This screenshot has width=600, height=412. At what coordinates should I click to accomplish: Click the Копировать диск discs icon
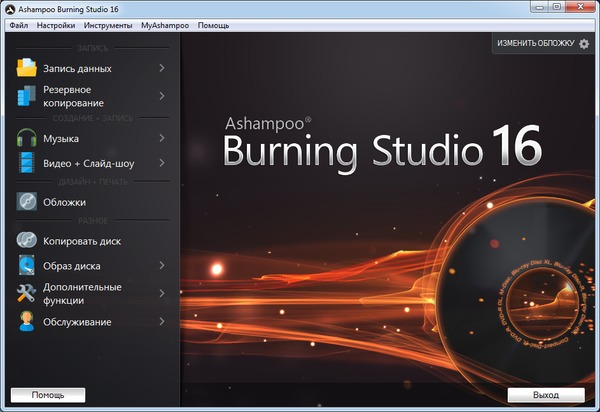click(26, 241)
